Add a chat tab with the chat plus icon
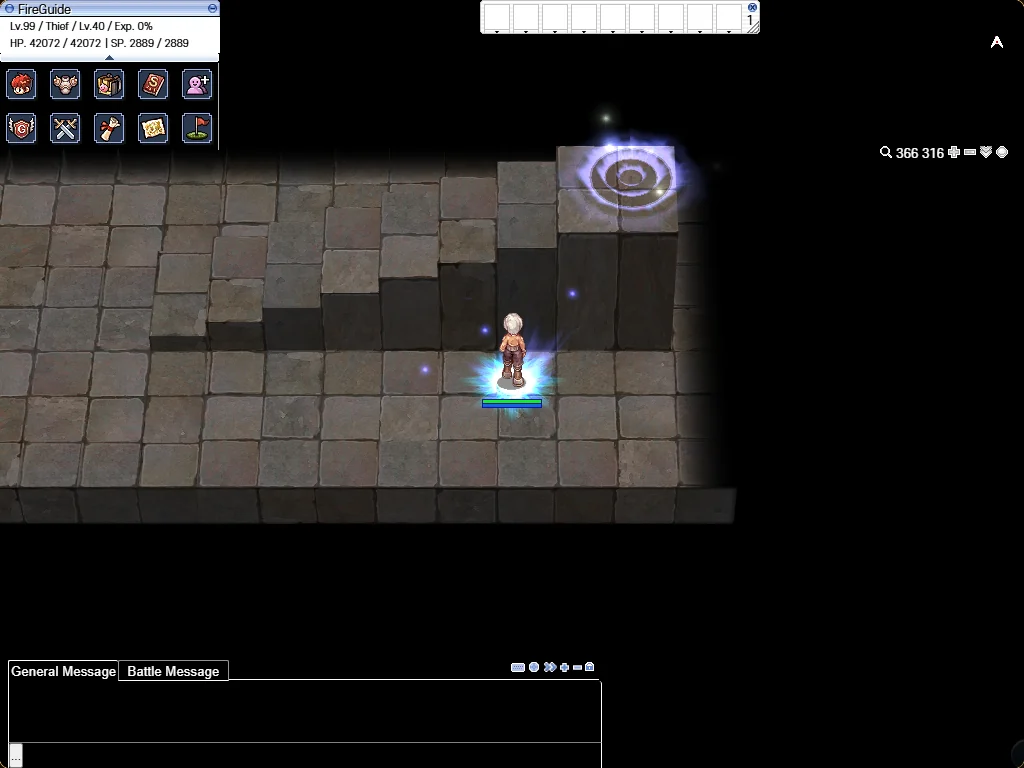Image resolution: width=1024 pixels, height=768 pixels. [x=564, y=667]
